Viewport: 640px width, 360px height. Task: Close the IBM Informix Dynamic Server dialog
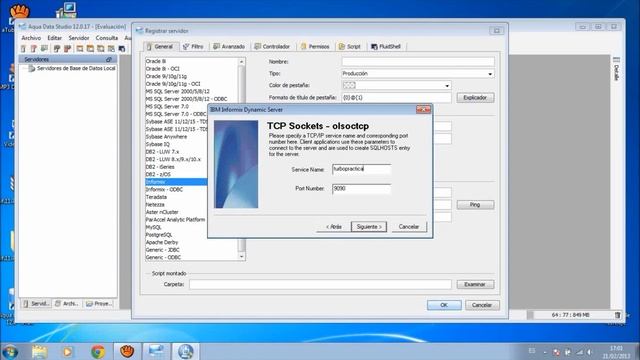(x=423, y=109)
